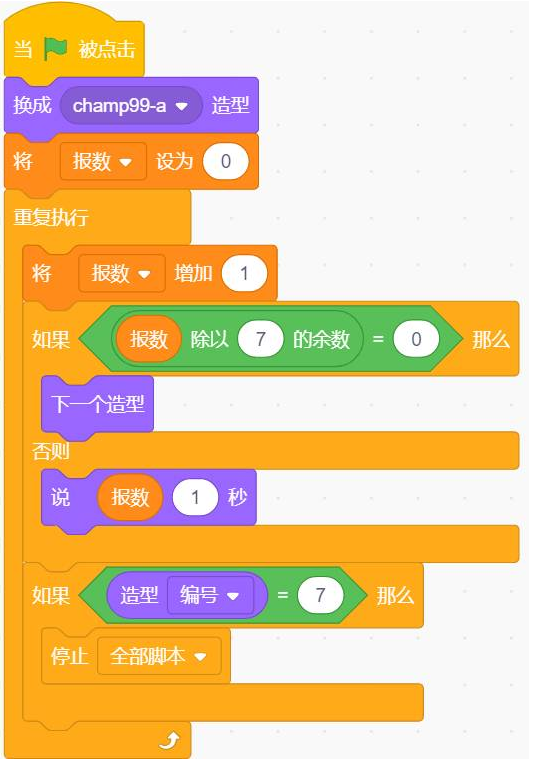Screen dimensions: 555x765
Task: Select the 下一个造型 block
Action: coord(98,404)
